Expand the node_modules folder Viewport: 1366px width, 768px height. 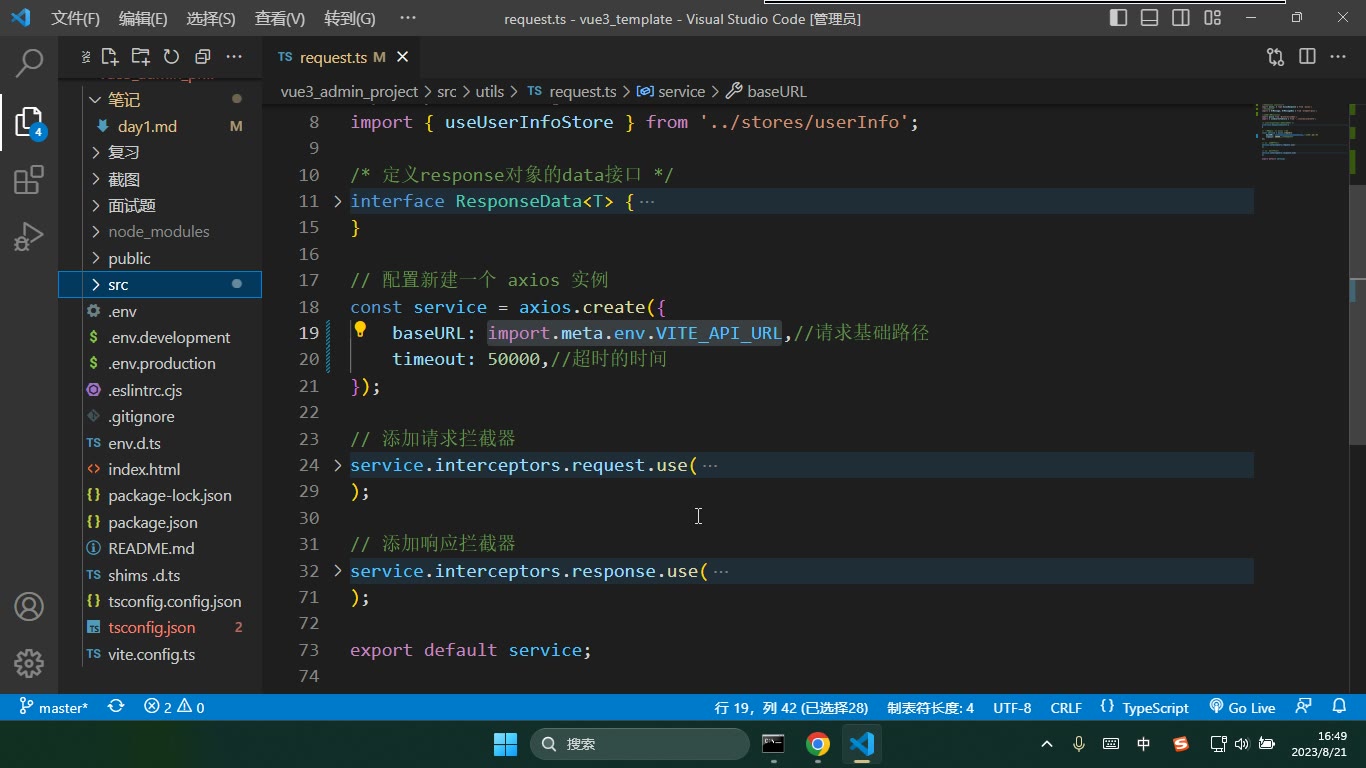point(160,231)
